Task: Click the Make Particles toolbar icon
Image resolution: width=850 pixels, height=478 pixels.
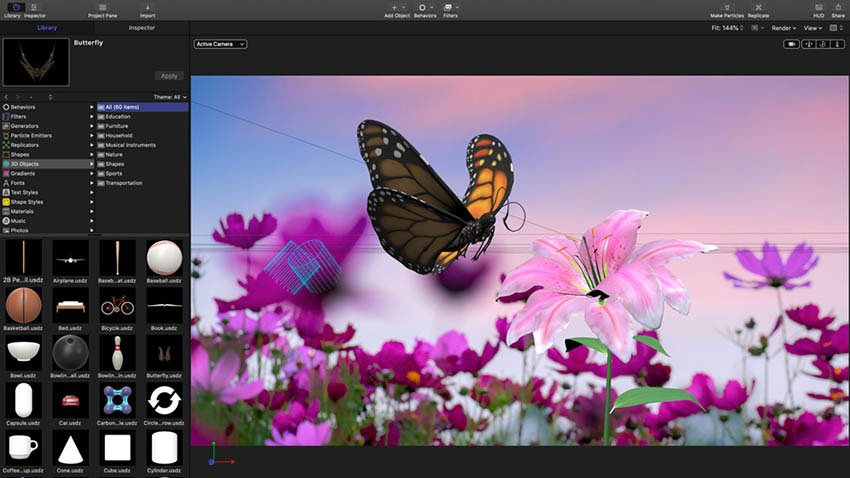Action: click(x=726, y=7)
